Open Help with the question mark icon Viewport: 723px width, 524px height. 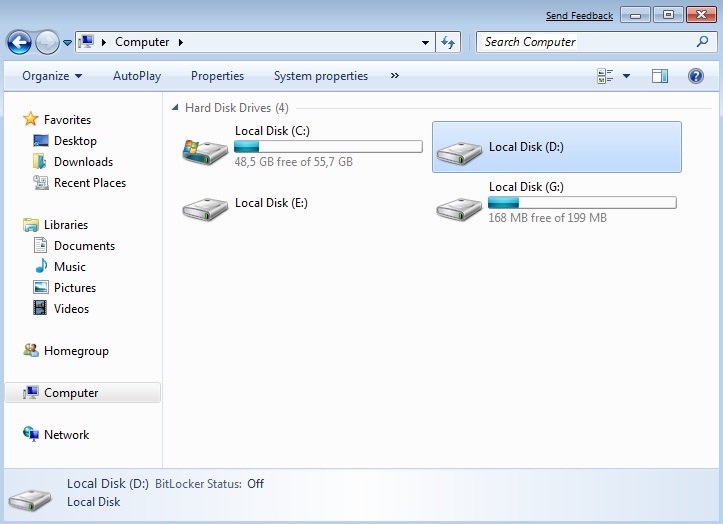[x=695, y=76]
